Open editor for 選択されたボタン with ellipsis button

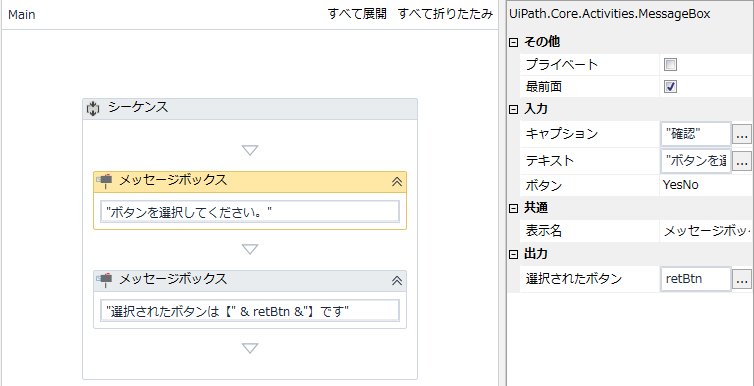(x=741, y=278)
